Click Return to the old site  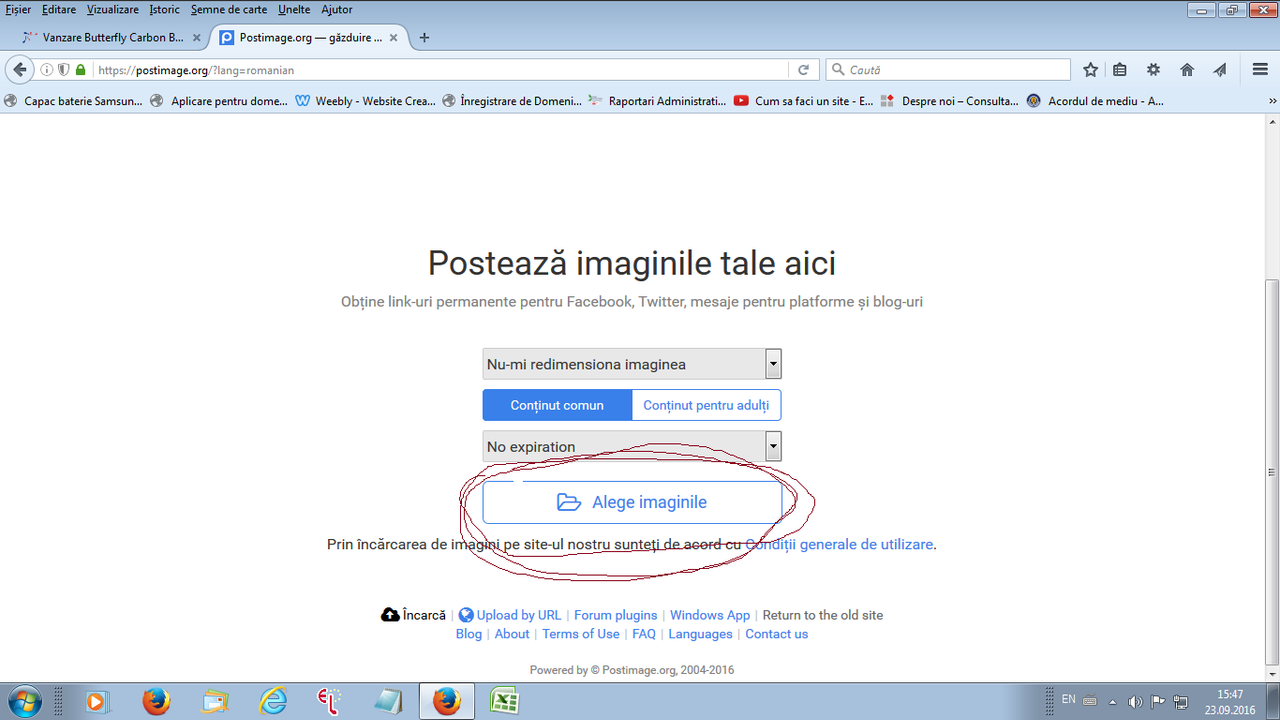click(x=823, y=615)
